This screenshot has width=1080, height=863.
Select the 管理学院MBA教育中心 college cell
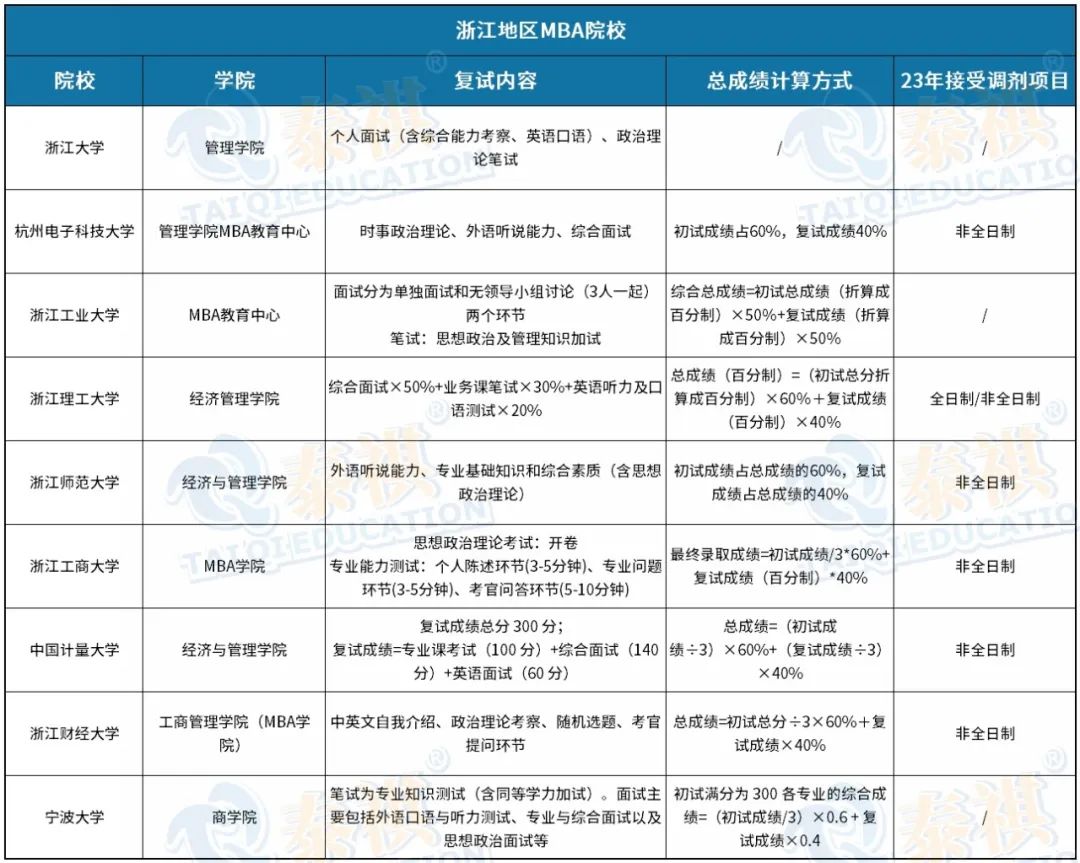[234, 231]
